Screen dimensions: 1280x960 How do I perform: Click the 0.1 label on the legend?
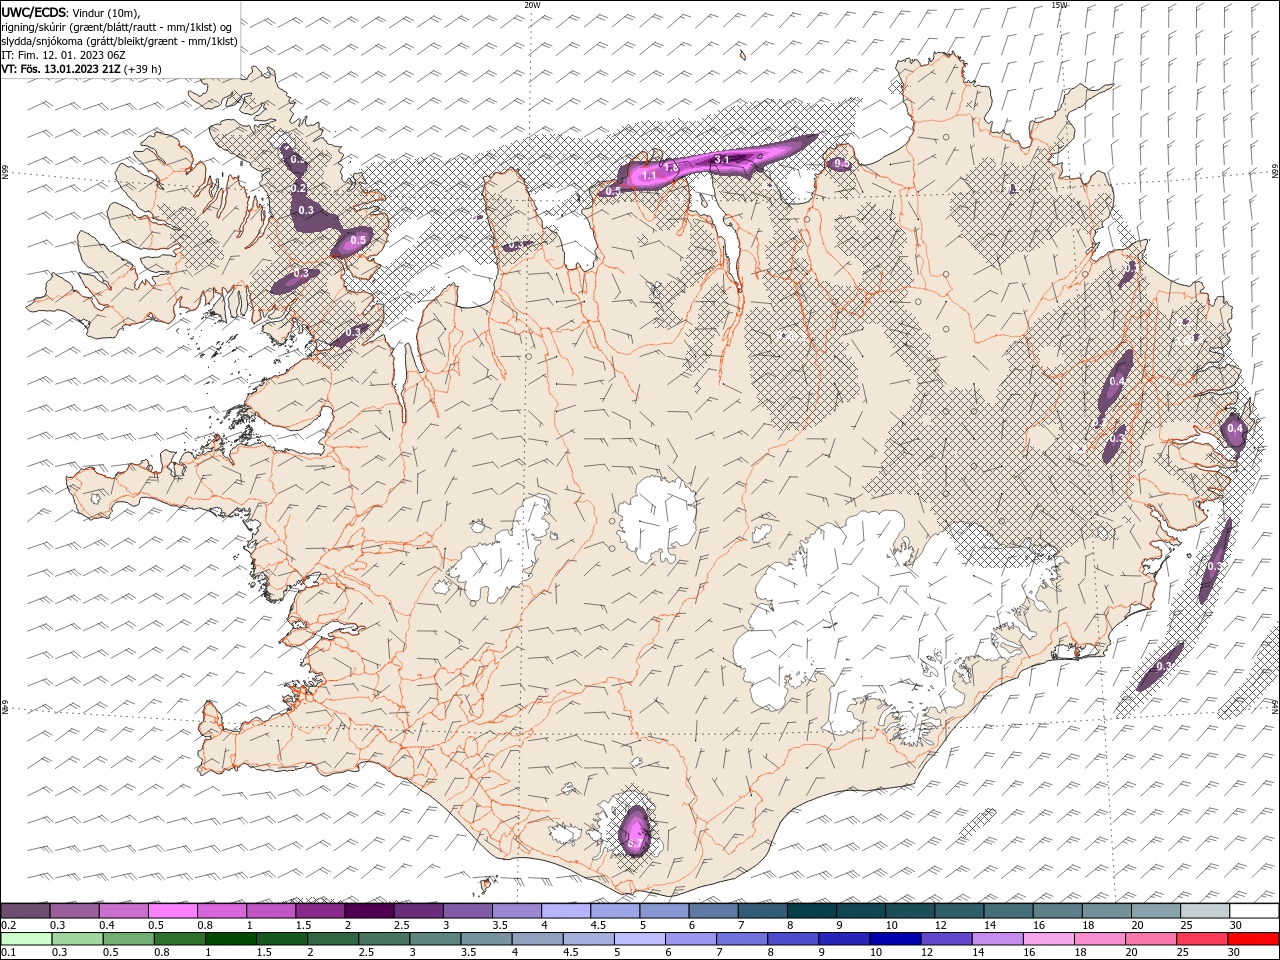click(8, 953)
